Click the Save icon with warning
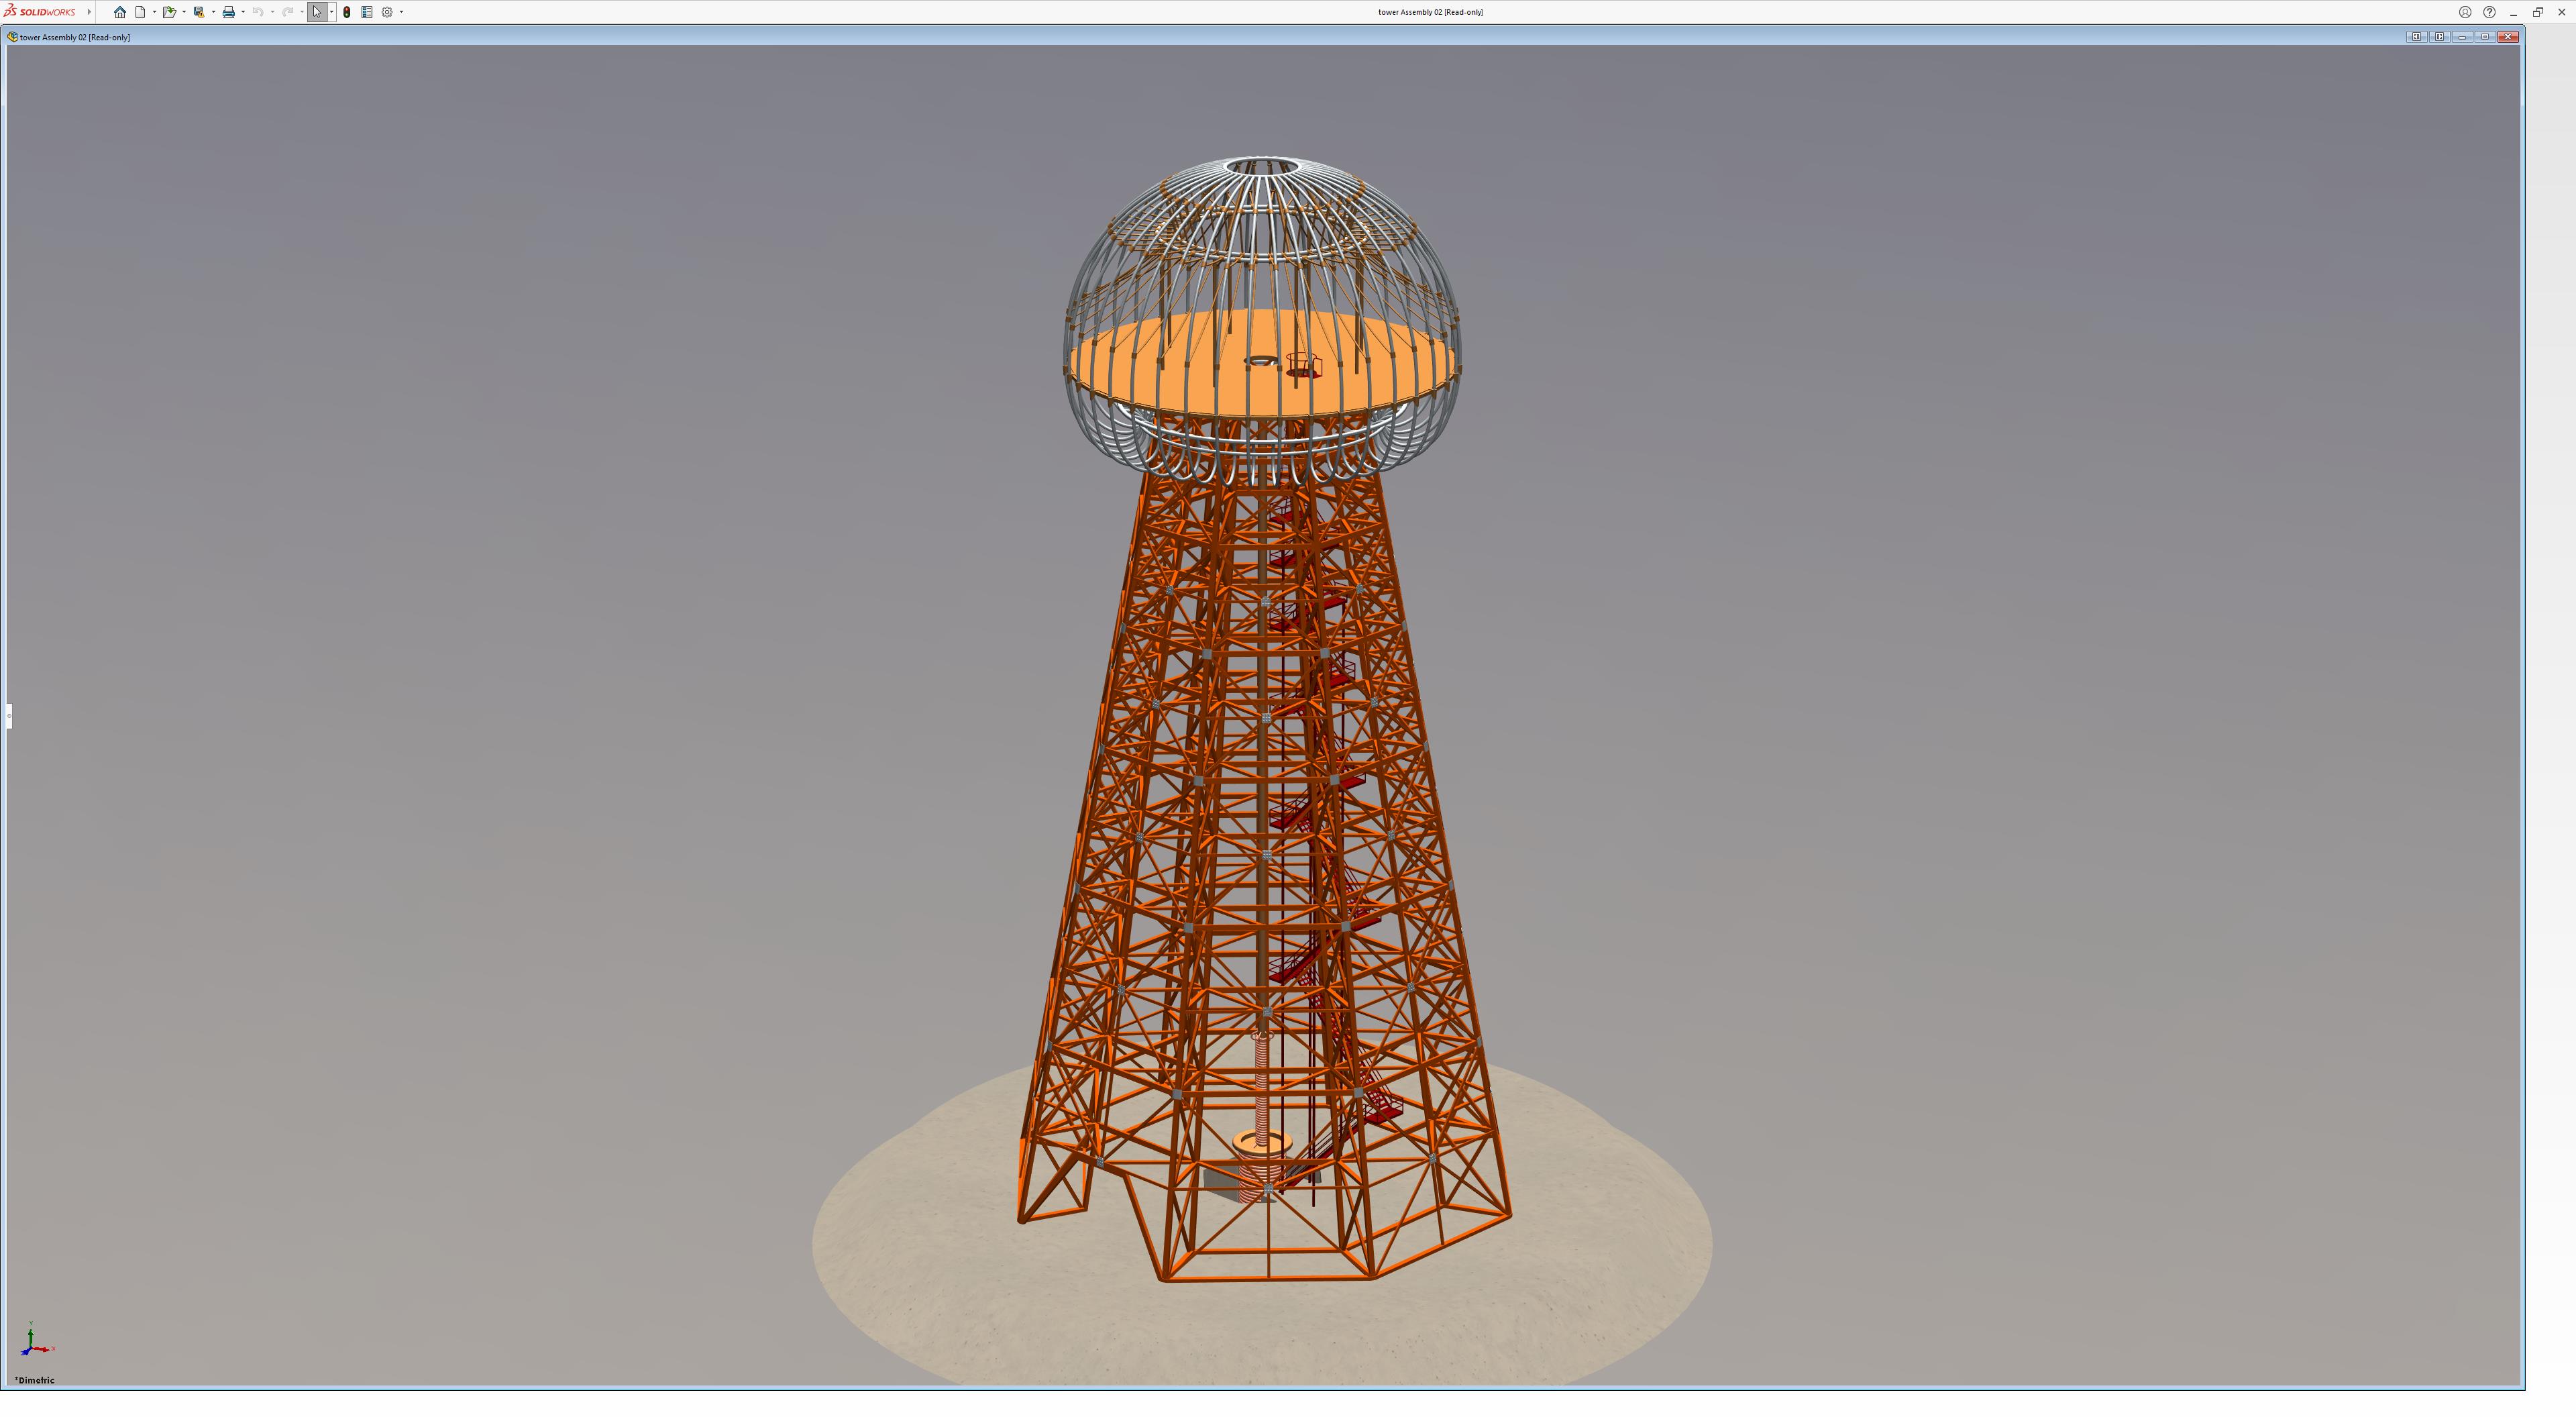This screenshot has height=1417, width=2576. click(199, 12)
